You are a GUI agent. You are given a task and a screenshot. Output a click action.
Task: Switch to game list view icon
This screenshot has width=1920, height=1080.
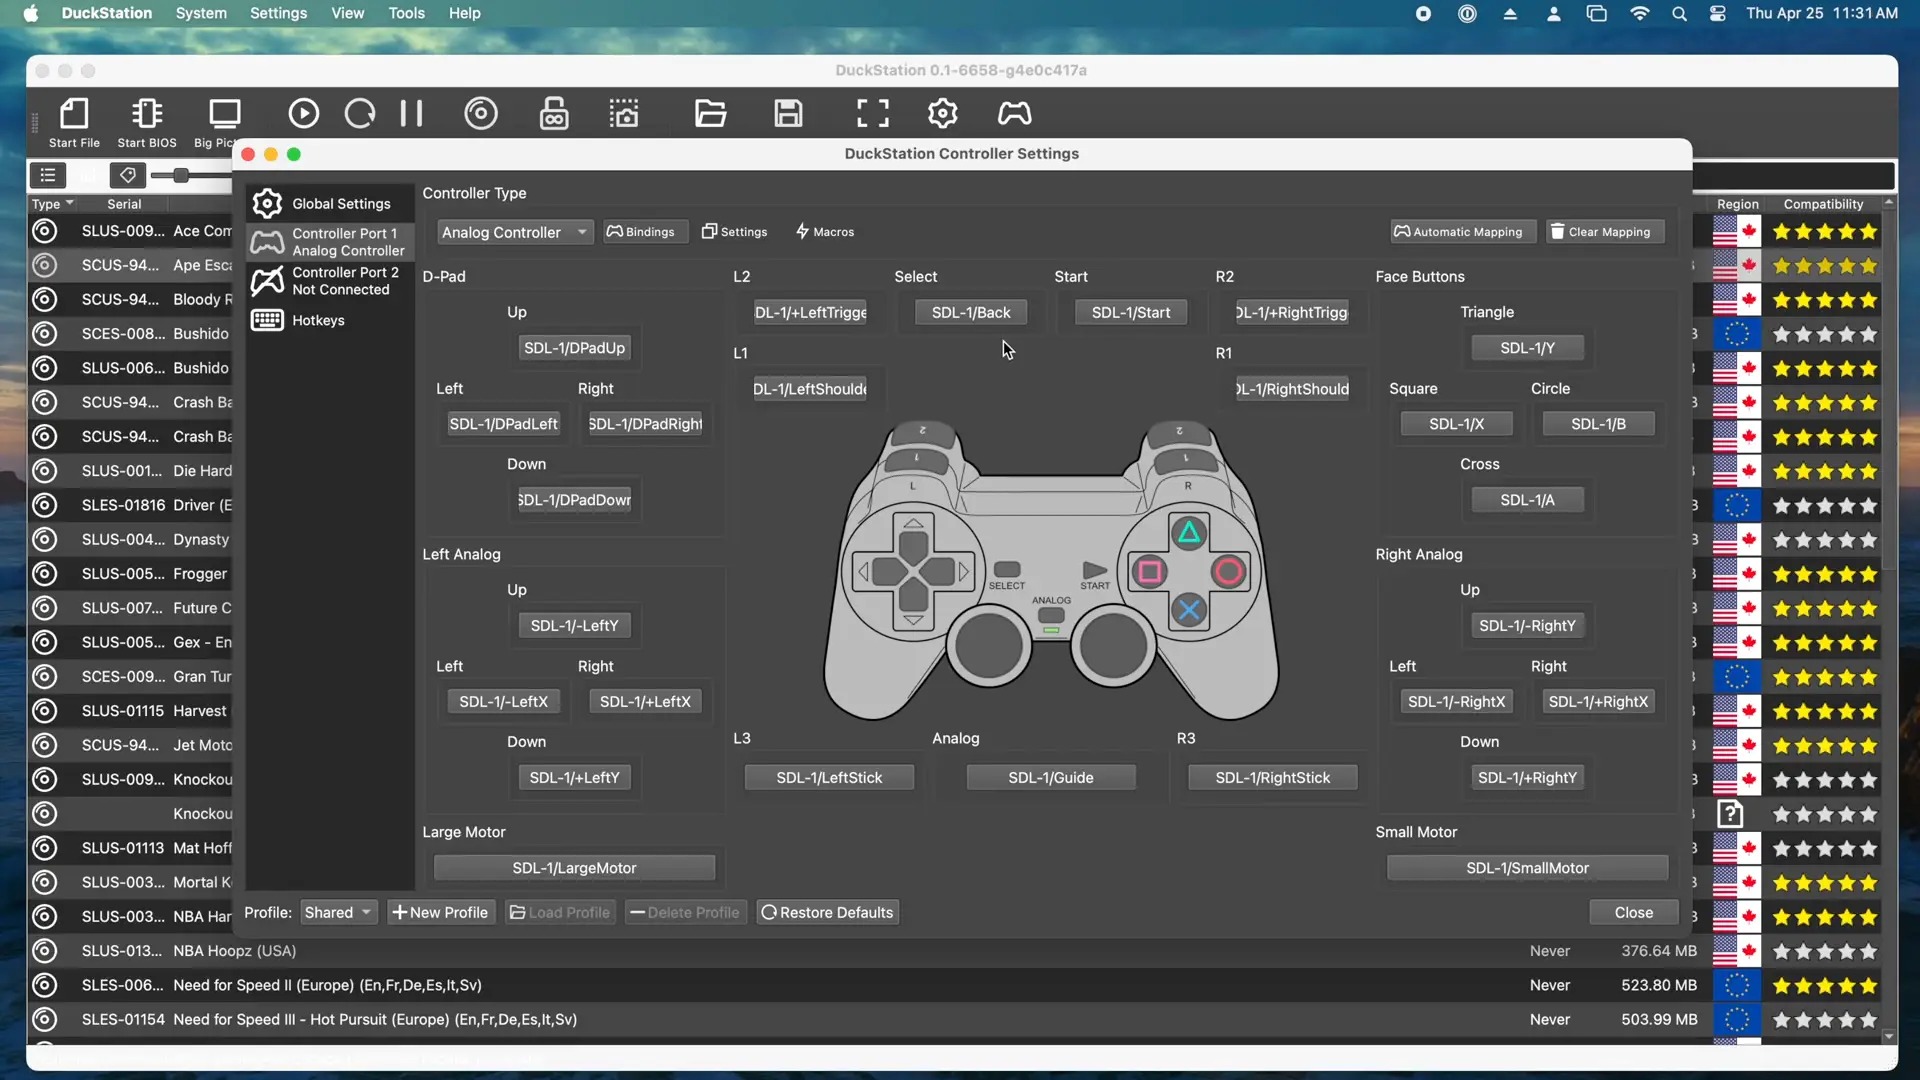[47, 175]
